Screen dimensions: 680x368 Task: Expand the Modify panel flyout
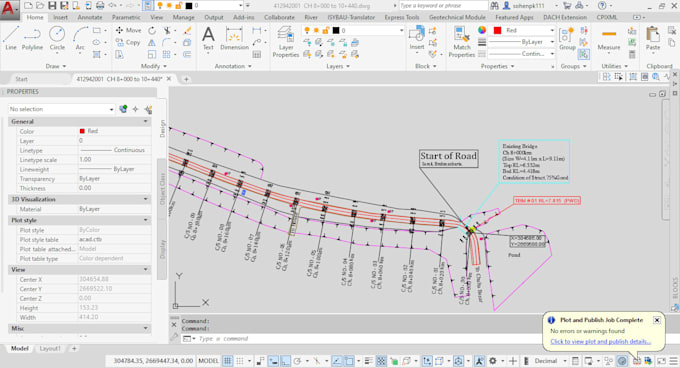[154, 66]
